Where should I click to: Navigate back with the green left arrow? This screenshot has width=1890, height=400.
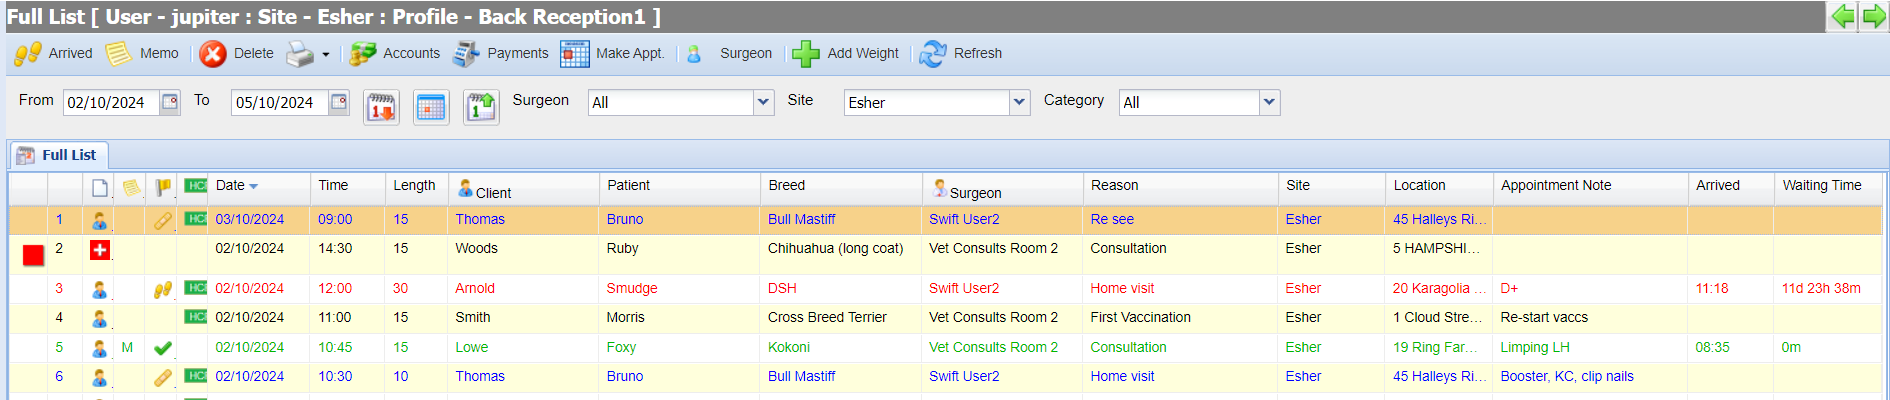tap(1842, 16)
